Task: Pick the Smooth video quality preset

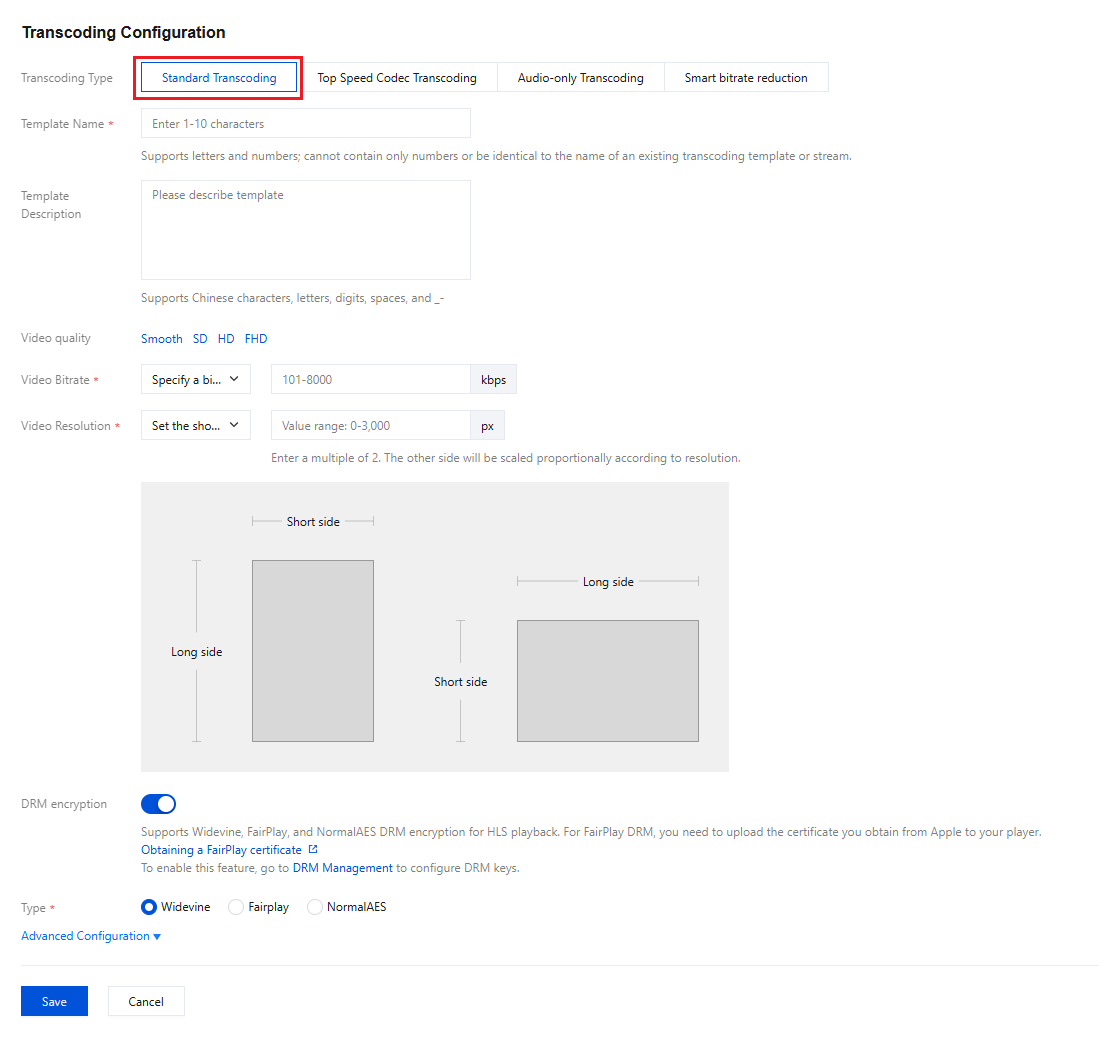Action: pyautogui.click(x=162, y=339)
